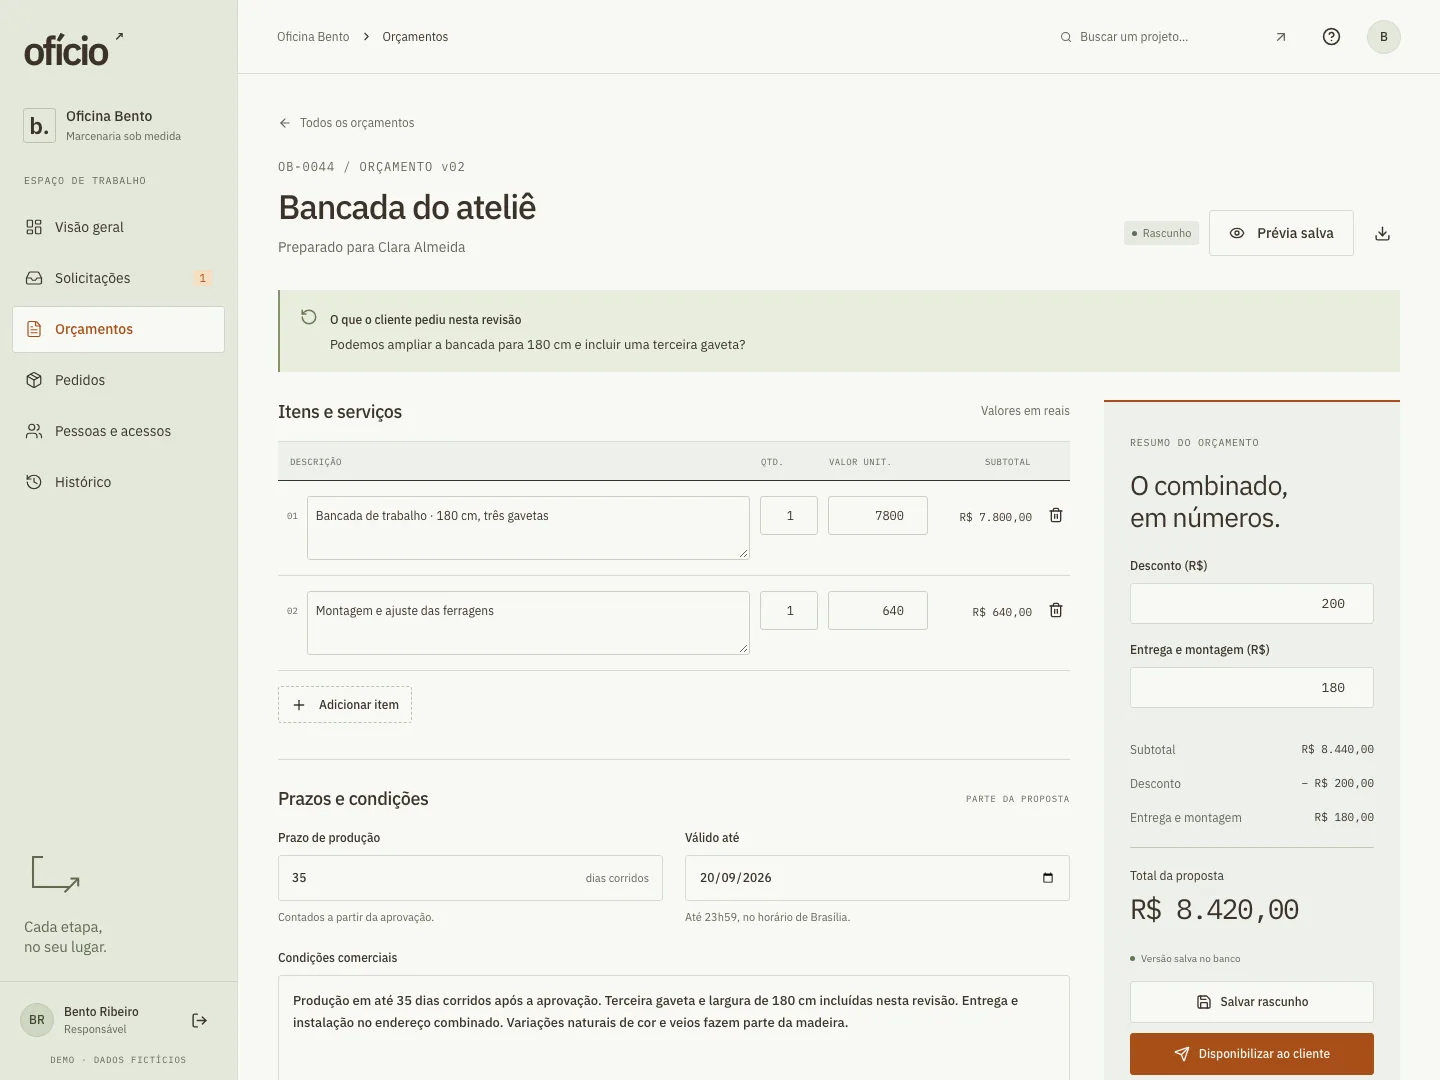Edit the Bancada de trabalho description field
The width and height of the screenshot is (1440, 1080).
(528, 528)
